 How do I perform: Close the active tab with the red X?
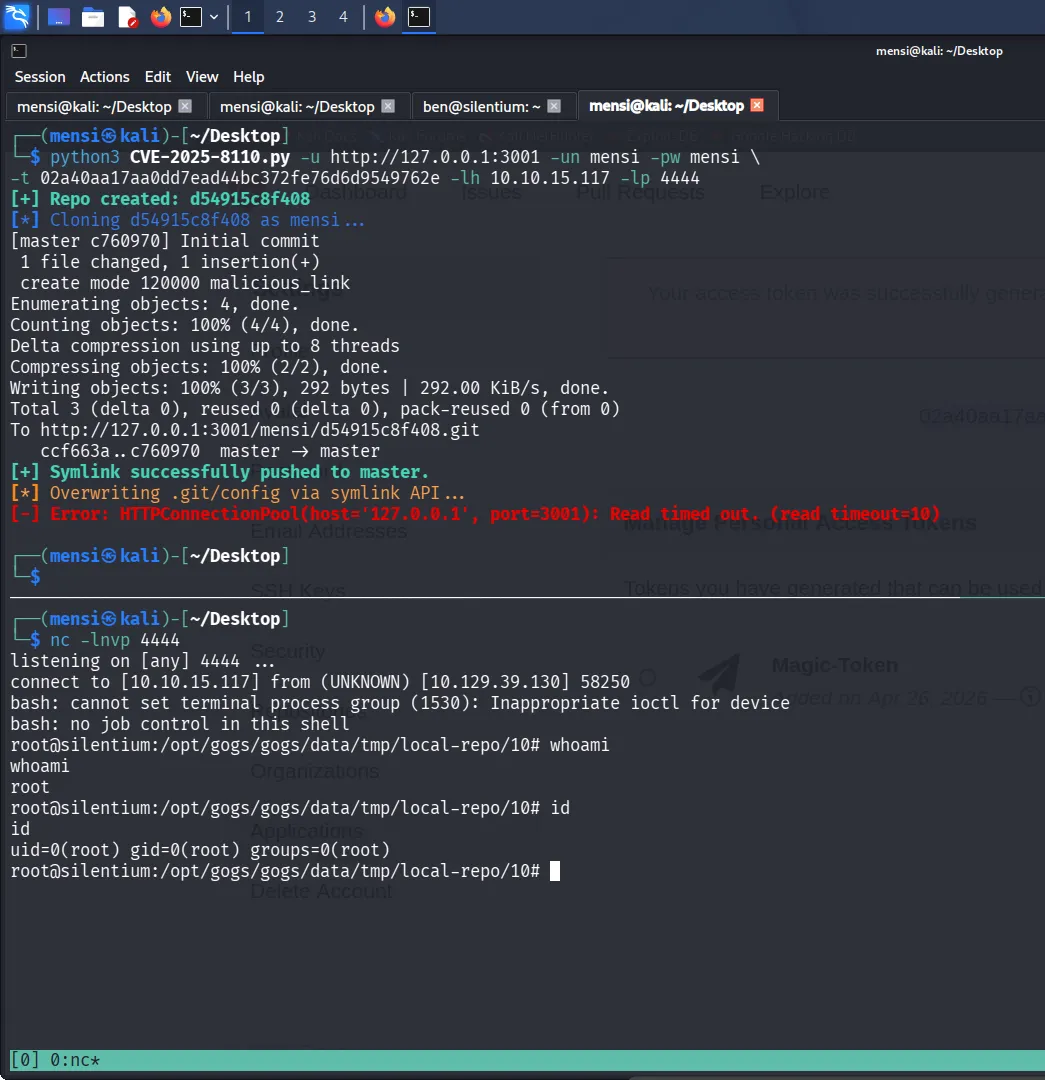[757, 105]
